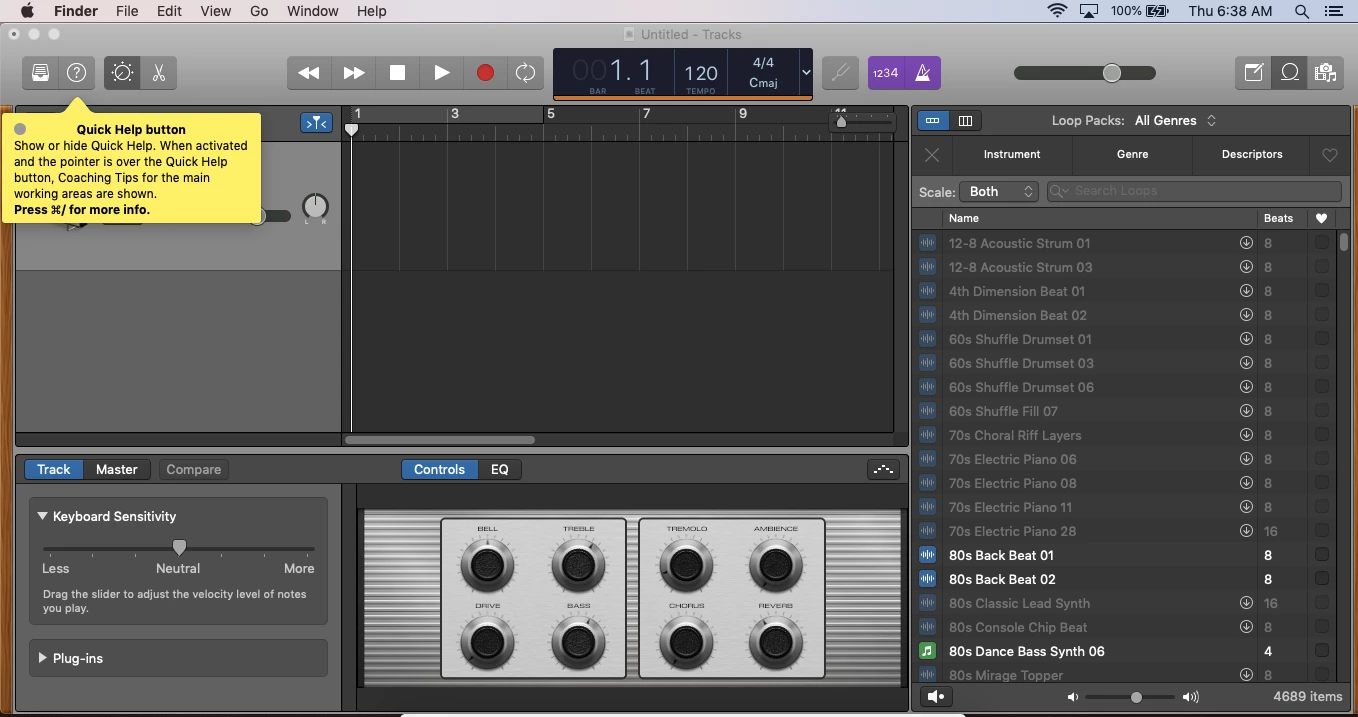Toggle the 1234 count-in button

[x=885, y=73]
